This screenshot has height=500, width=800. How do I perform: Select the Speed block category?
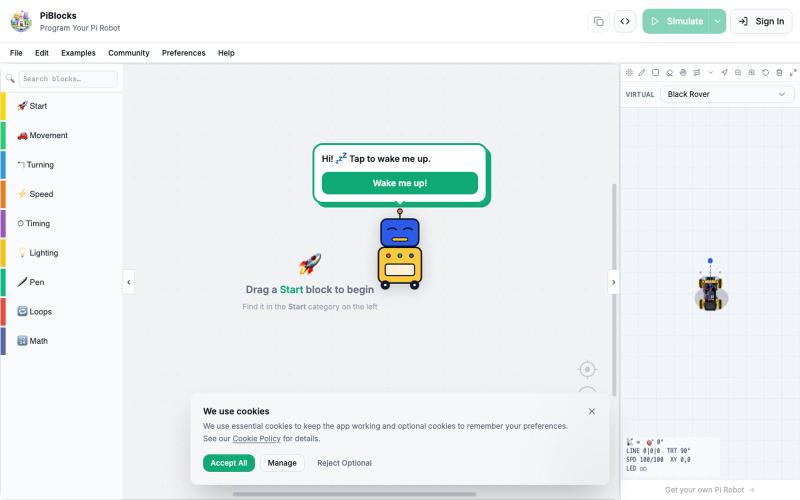[x=61, y=194]
